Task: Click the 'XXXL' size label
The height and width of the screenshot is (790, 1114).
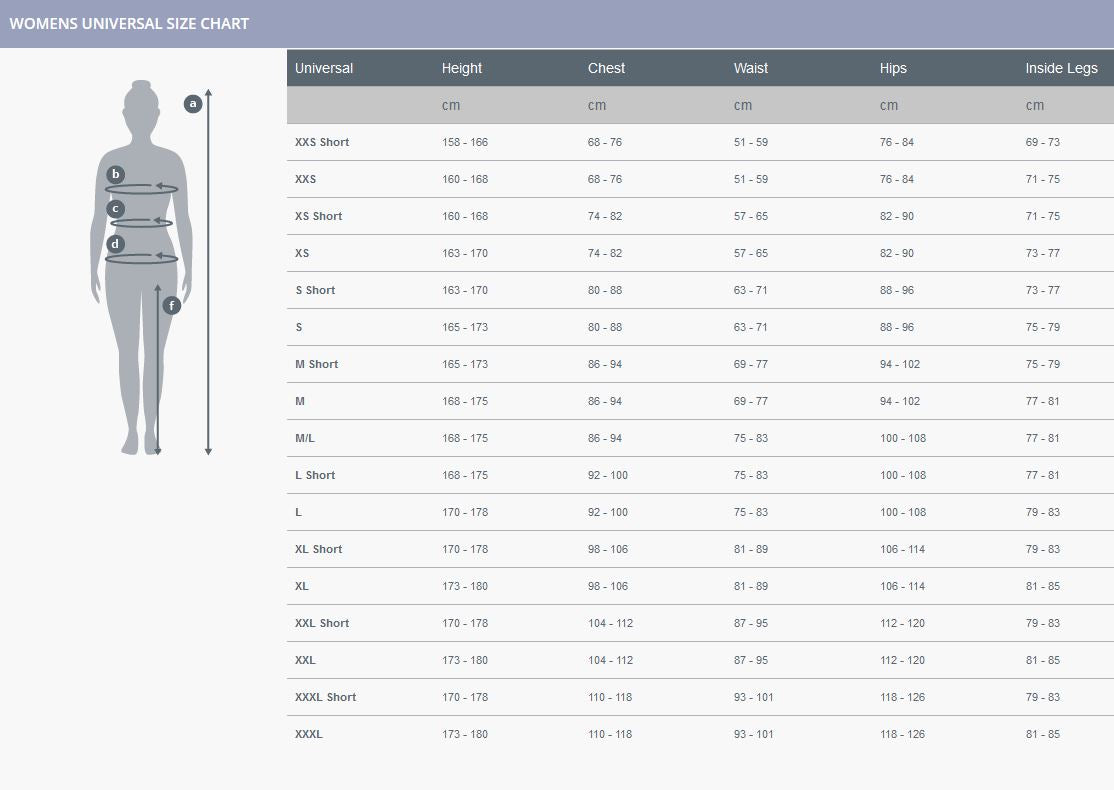Action: coord(308,733)
